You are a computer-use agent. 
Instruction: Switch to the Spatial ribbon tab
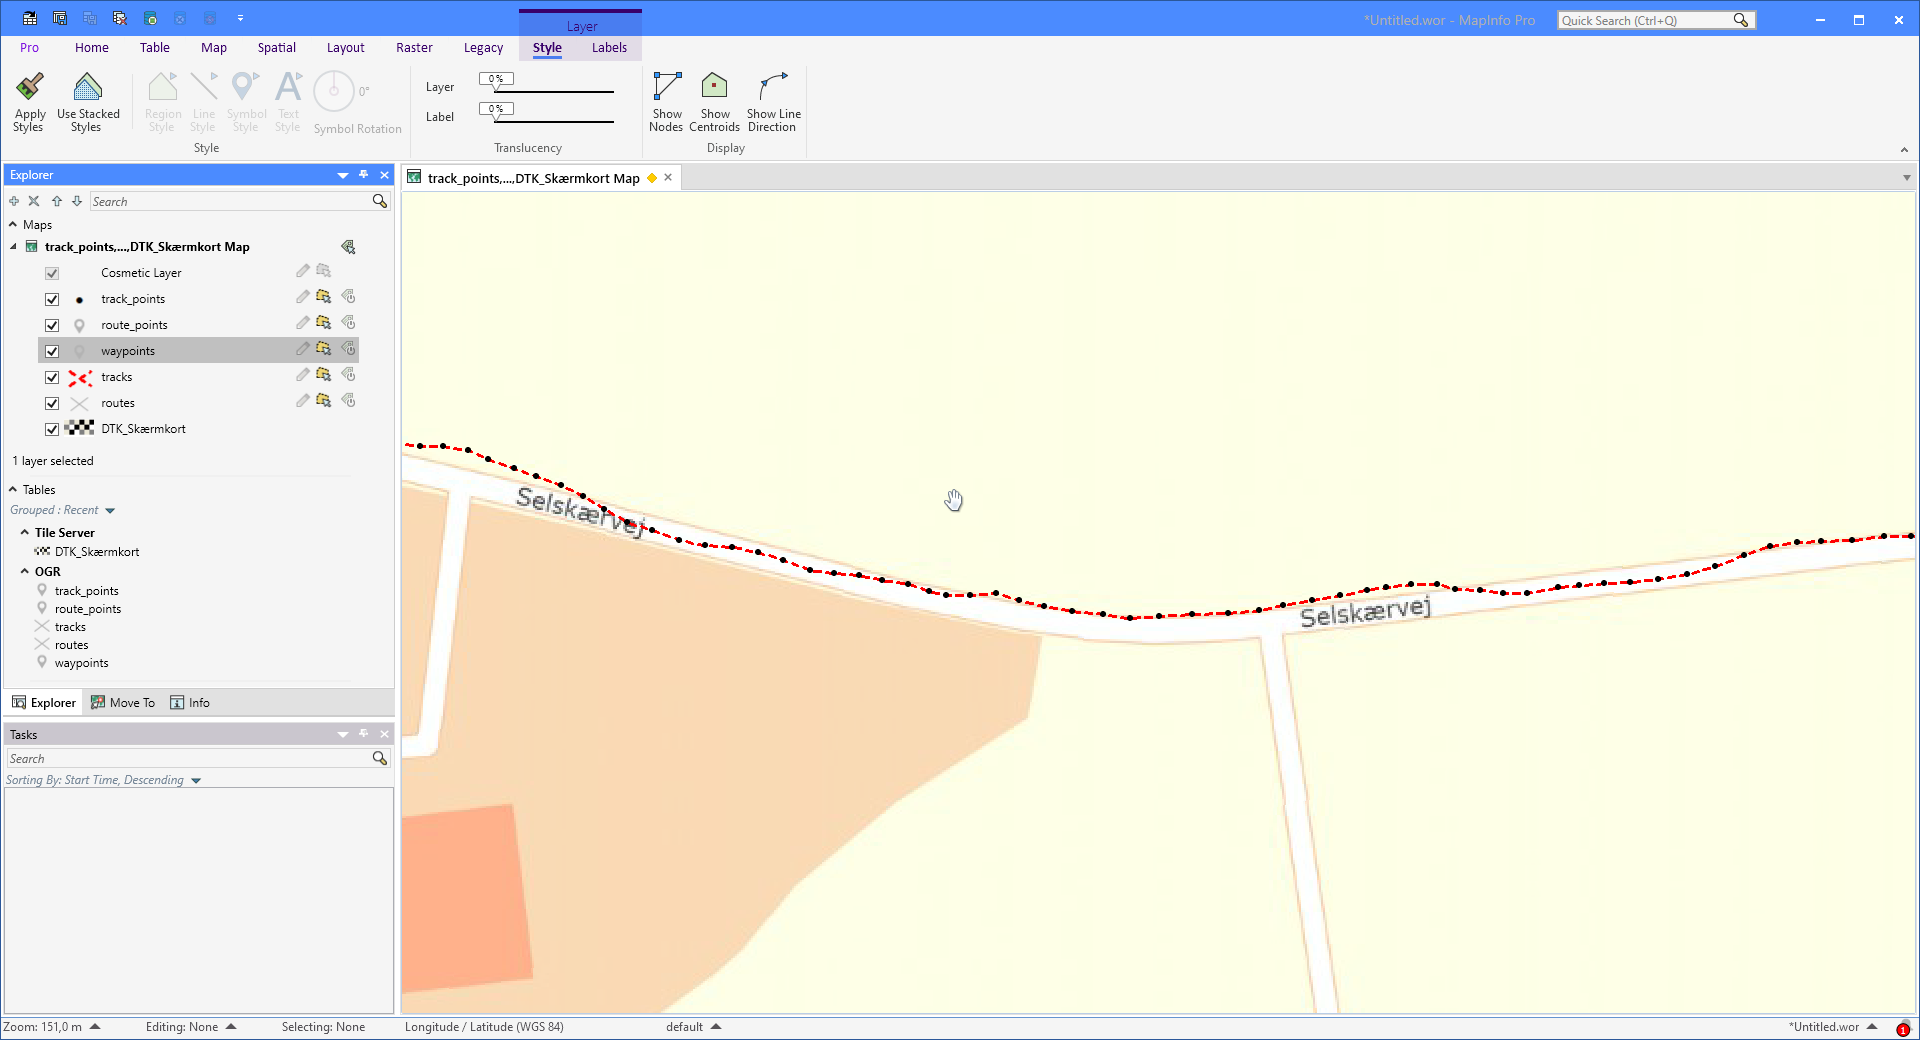coord(276,47)
